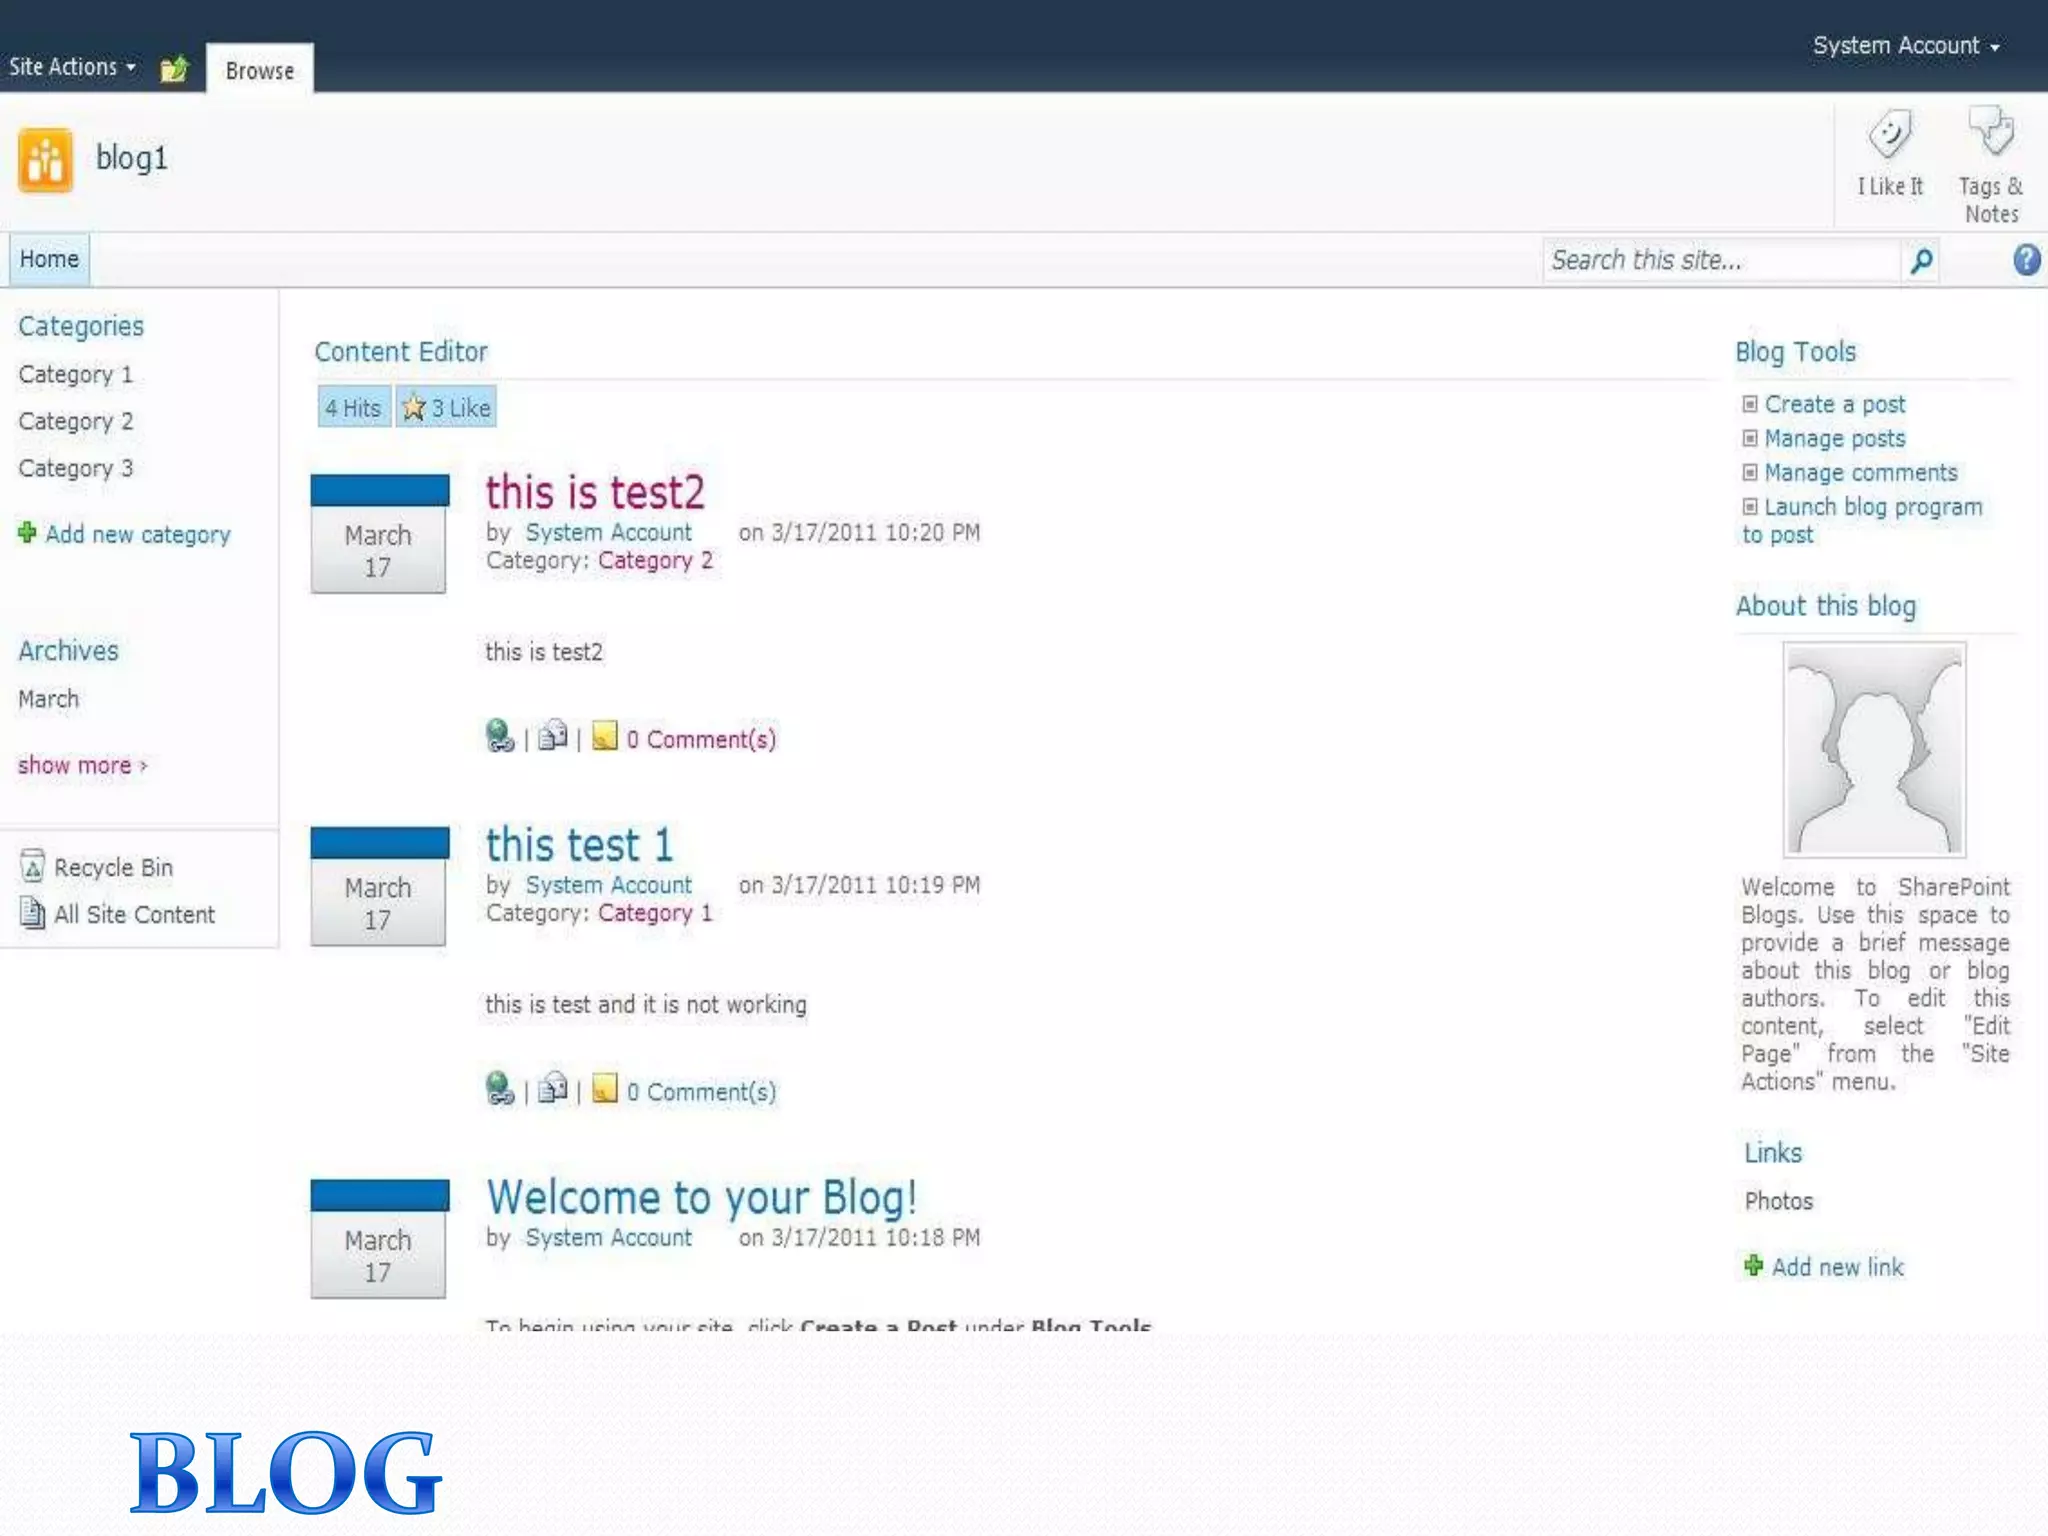2048x1536 pixels.
Task: Click Add new category link
Action: [x=137, y=534]
